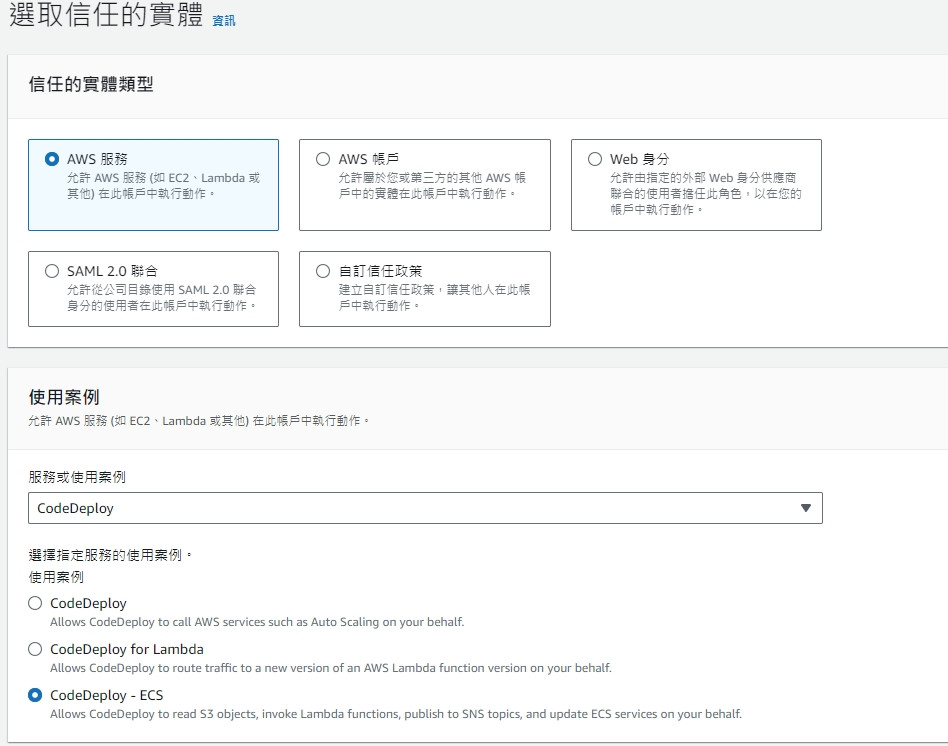
Task: Open the 資訊 info link
Action: (x=224, y=21)
